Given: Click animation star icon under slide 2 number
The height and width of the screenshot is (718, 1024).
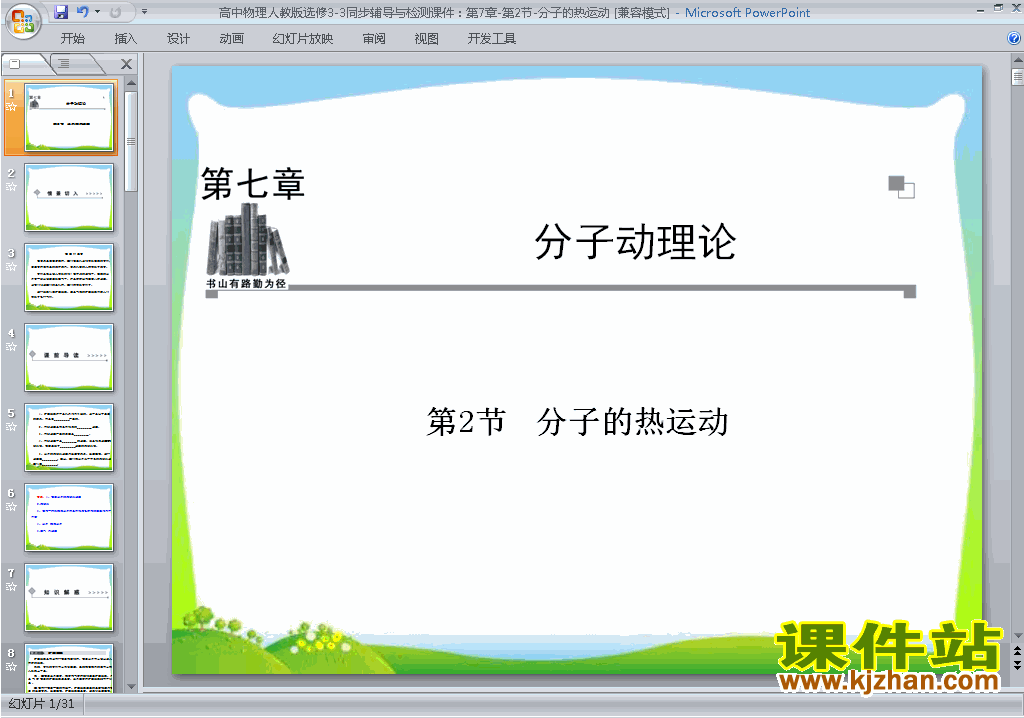Looking at the screenshot, I should (11, 187).
